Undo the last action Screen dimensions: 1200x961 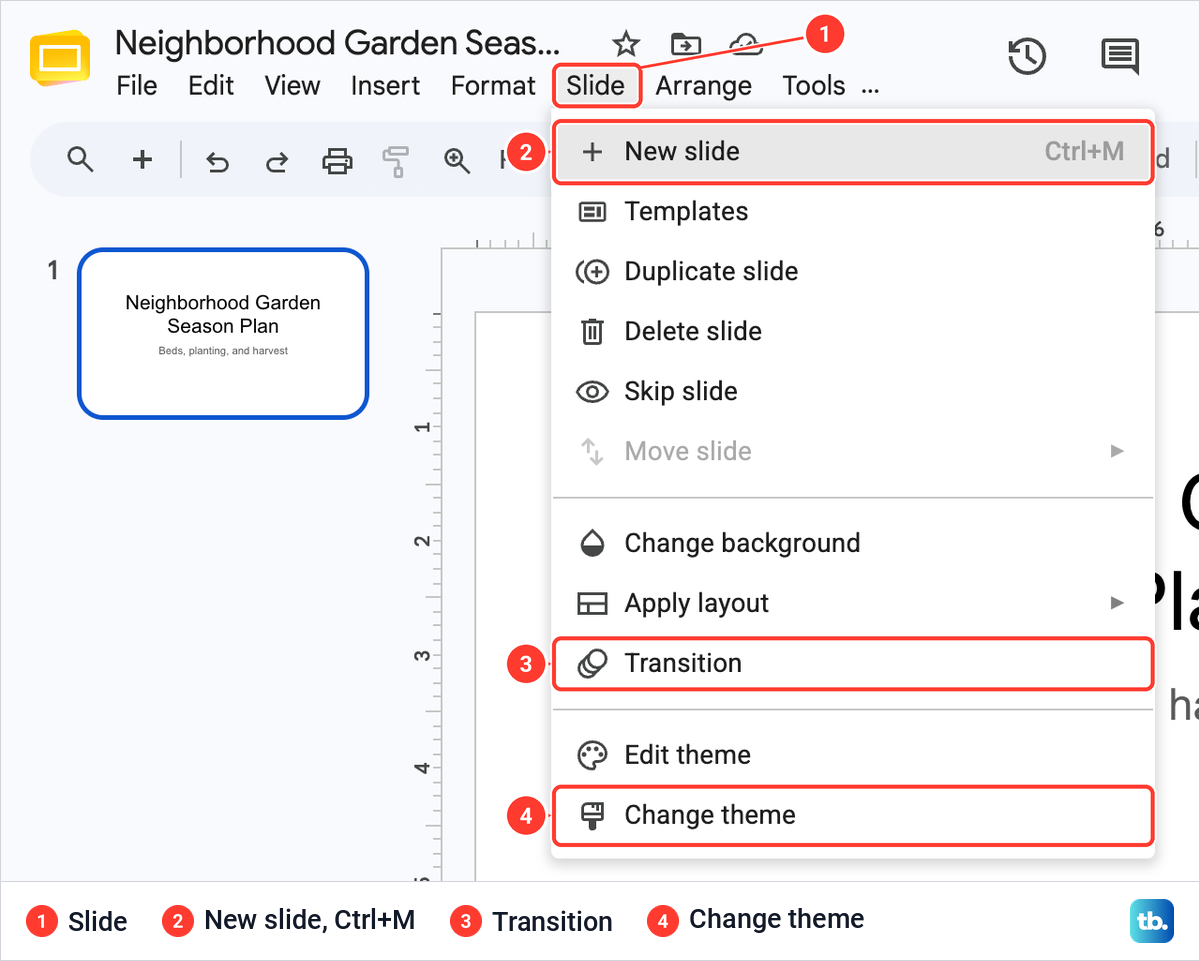(x=217, y=160)
